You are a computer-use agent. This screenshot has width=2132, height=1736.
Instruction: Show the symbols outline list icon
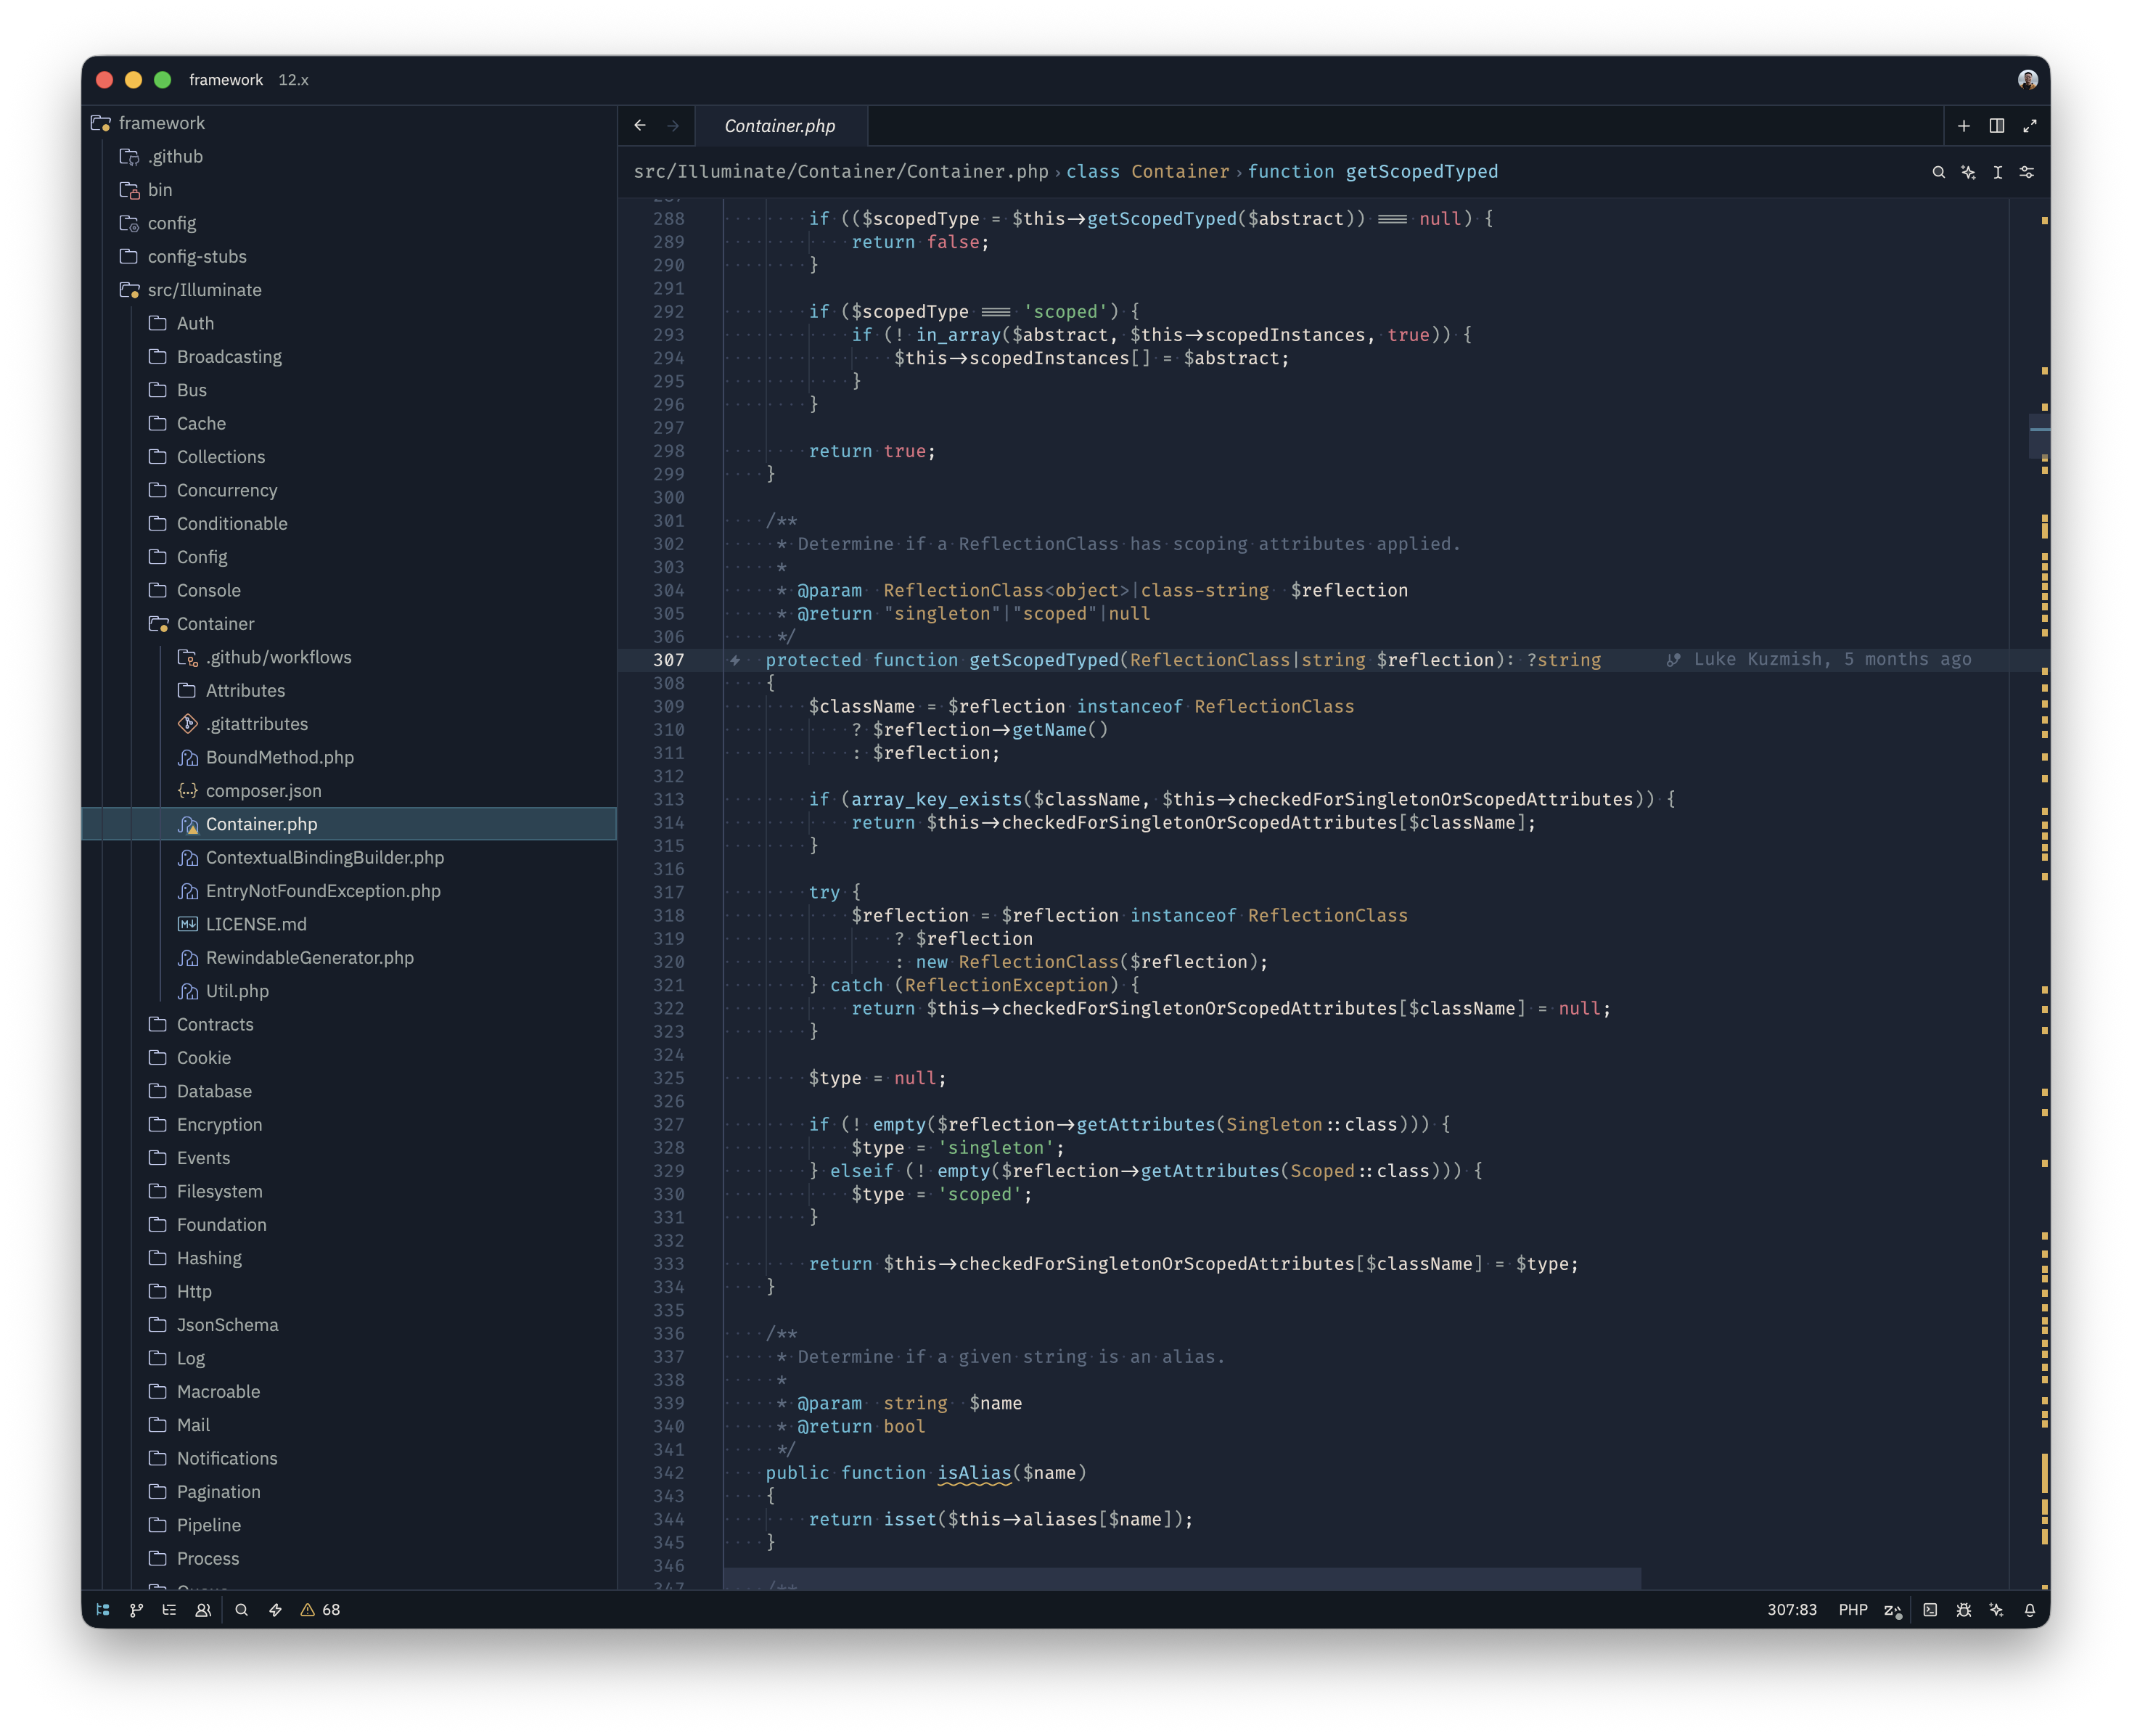(x=169, y=1610)
